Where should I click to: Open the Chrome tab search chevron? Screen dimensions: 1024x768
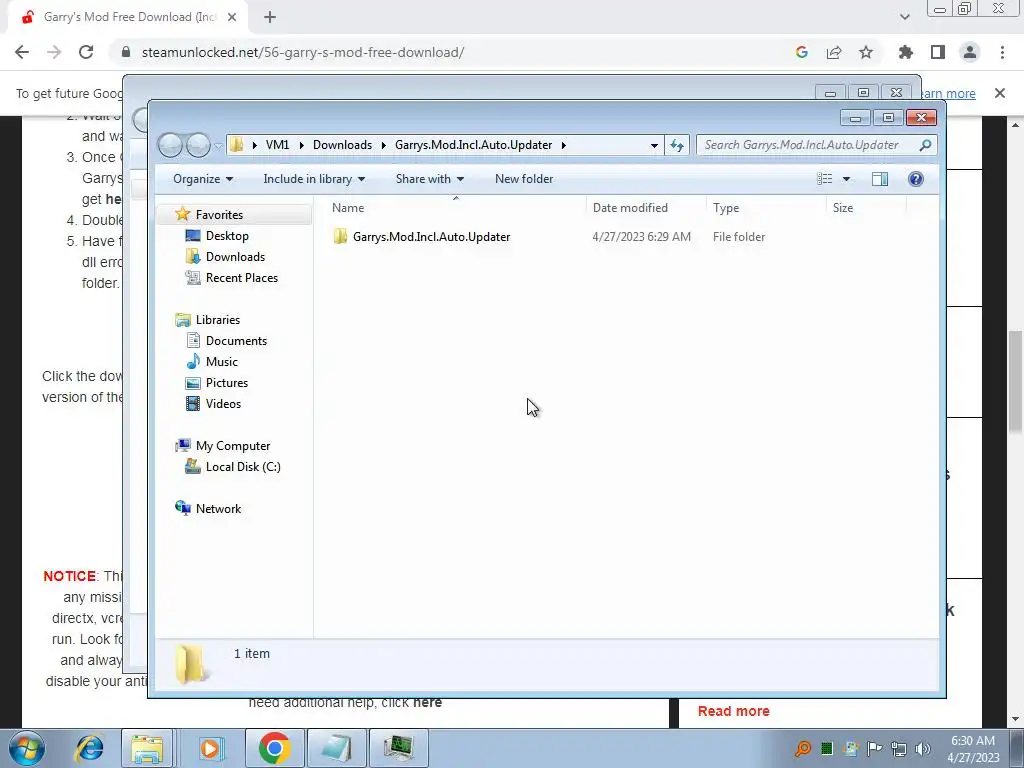point(904,17)
